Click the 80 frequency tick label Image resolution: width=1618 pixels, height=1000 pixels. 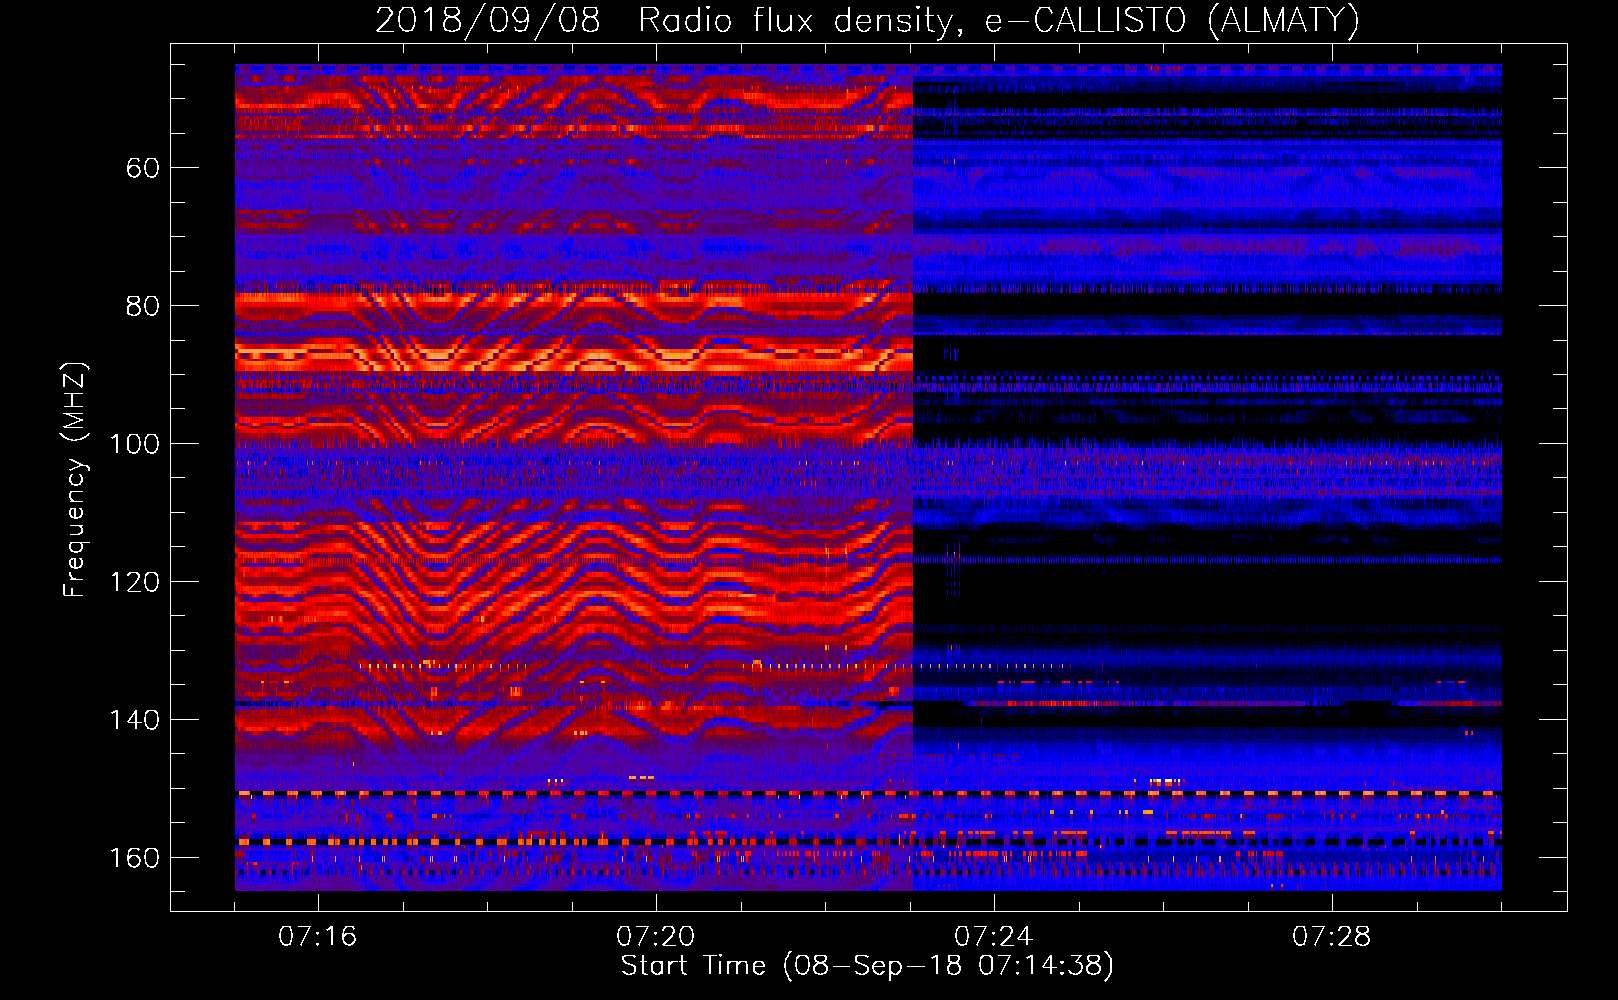click(x=143, y=306)
